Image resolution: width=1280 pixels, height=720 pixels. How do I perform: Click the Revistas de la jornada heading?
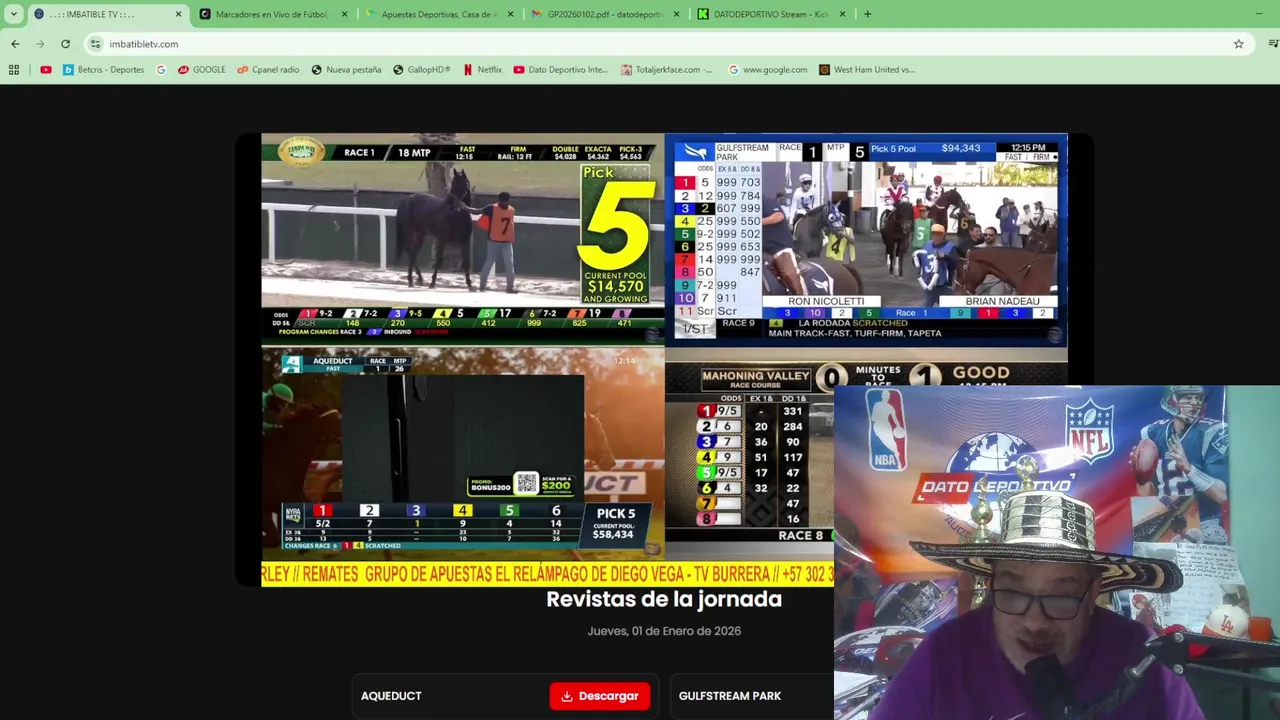664,599
